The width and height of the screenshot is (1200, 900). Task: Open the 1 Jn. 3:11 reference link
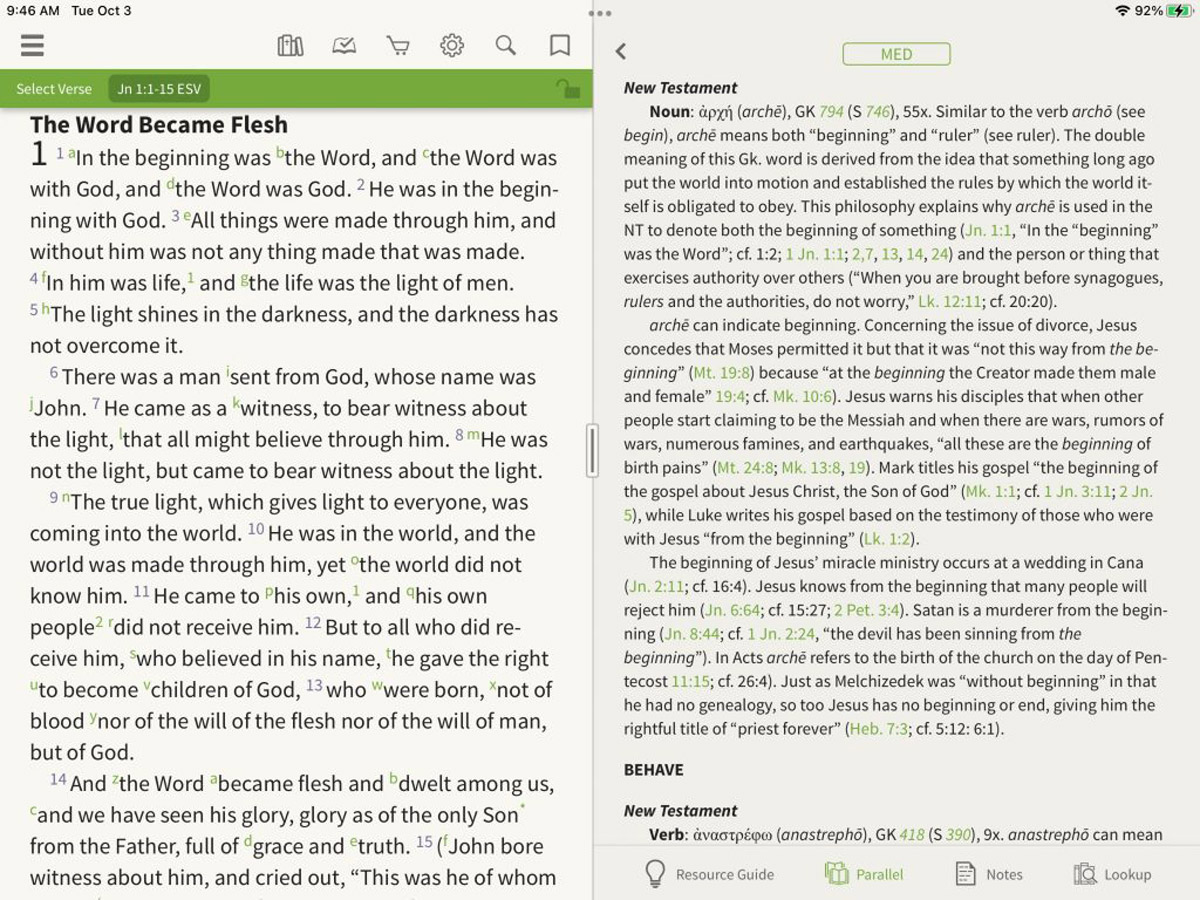click(x=1078, y=491)
